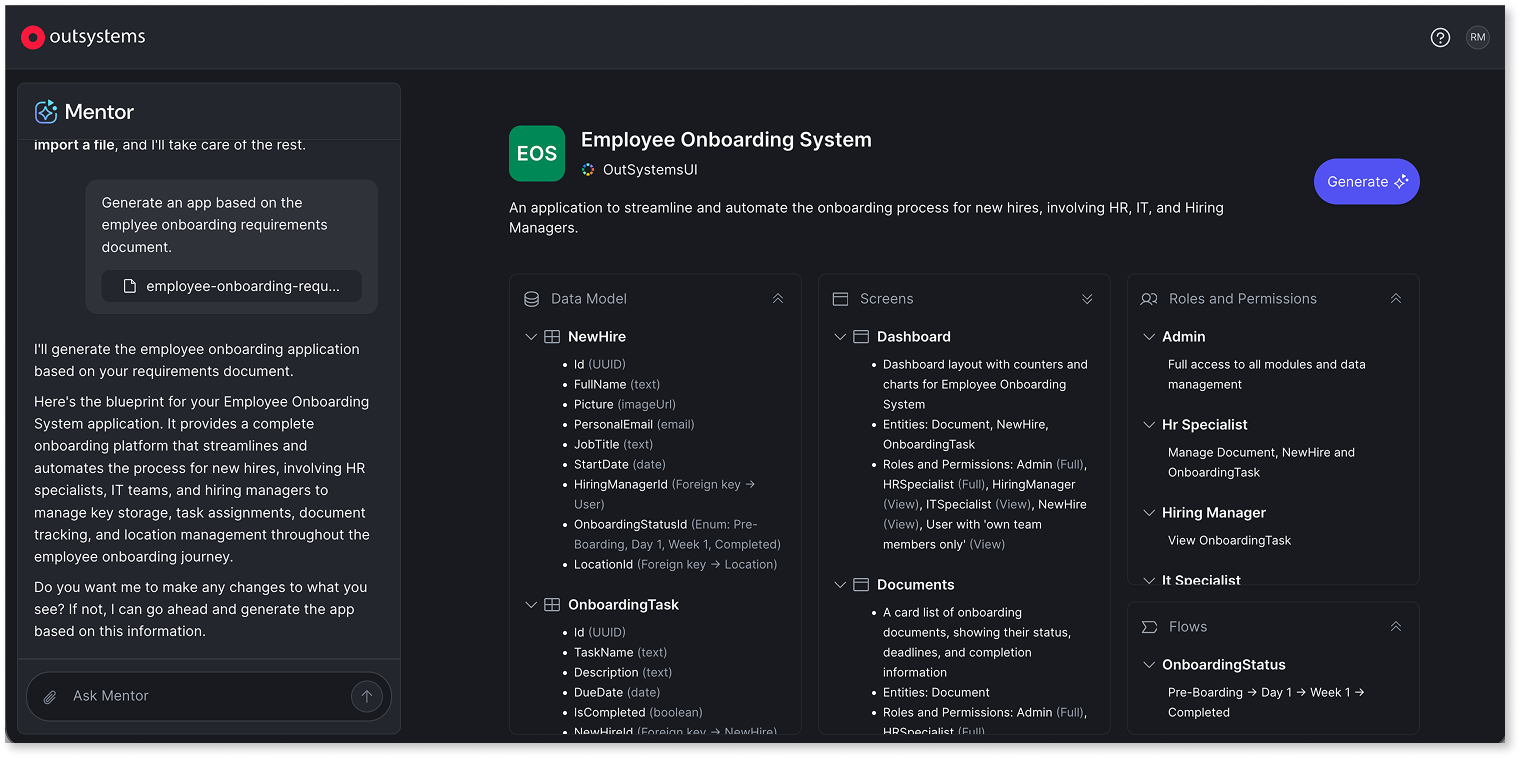Viewport: 1520px width, 758px height.
Task: Click the Ask Mentor input field
Action: pyautogui.click(x=208, y=696)
